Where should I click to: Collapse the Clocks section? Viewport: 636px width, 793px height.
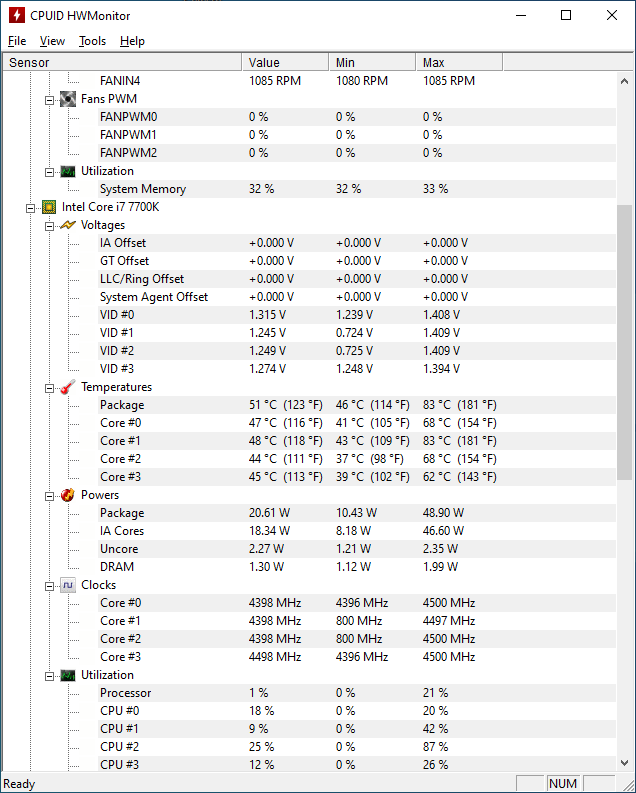(49, 586)
